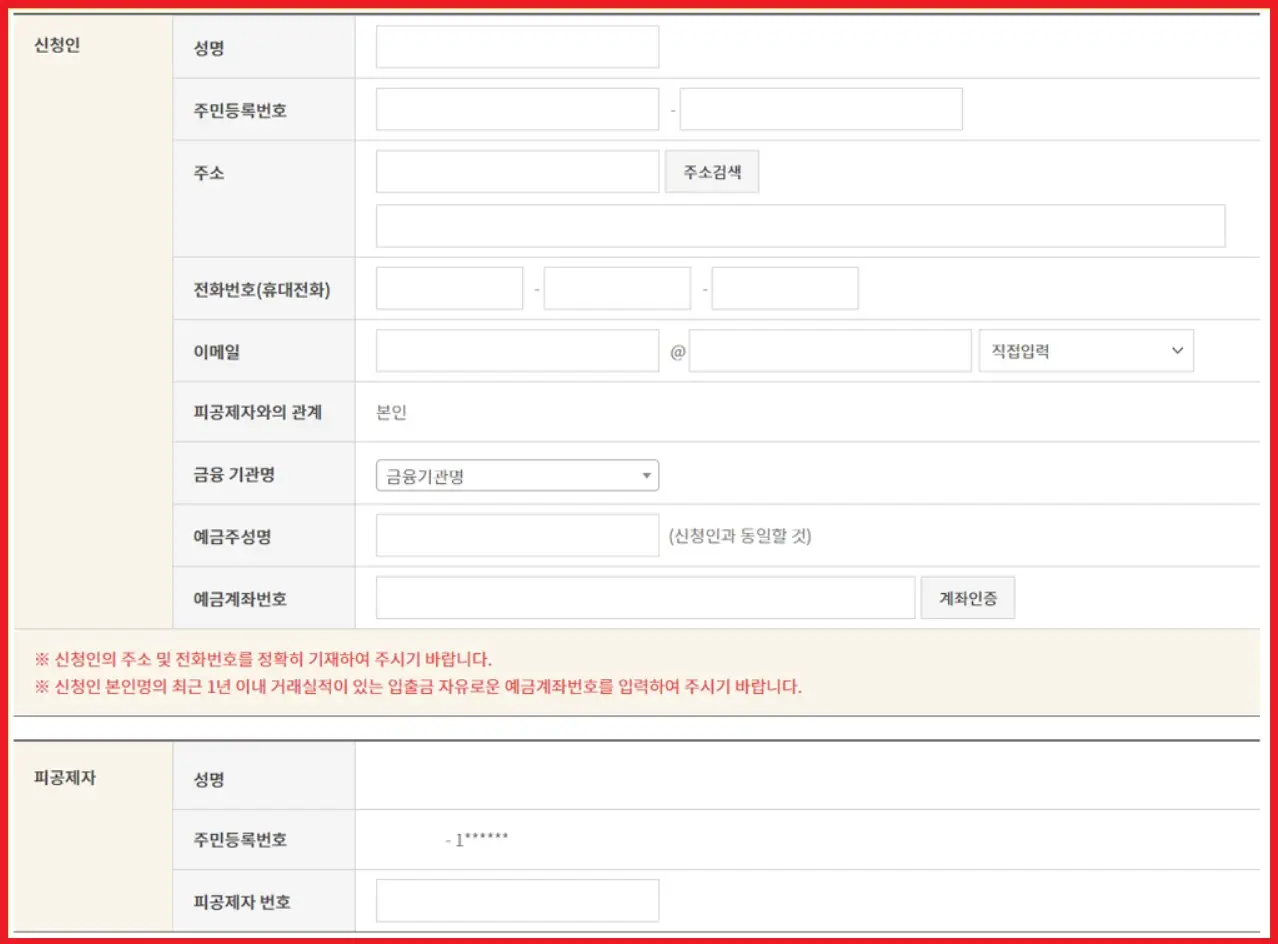Click the 계좌인증 account verification button
The image size is (1278, 944).
click(x=967, y=597)
